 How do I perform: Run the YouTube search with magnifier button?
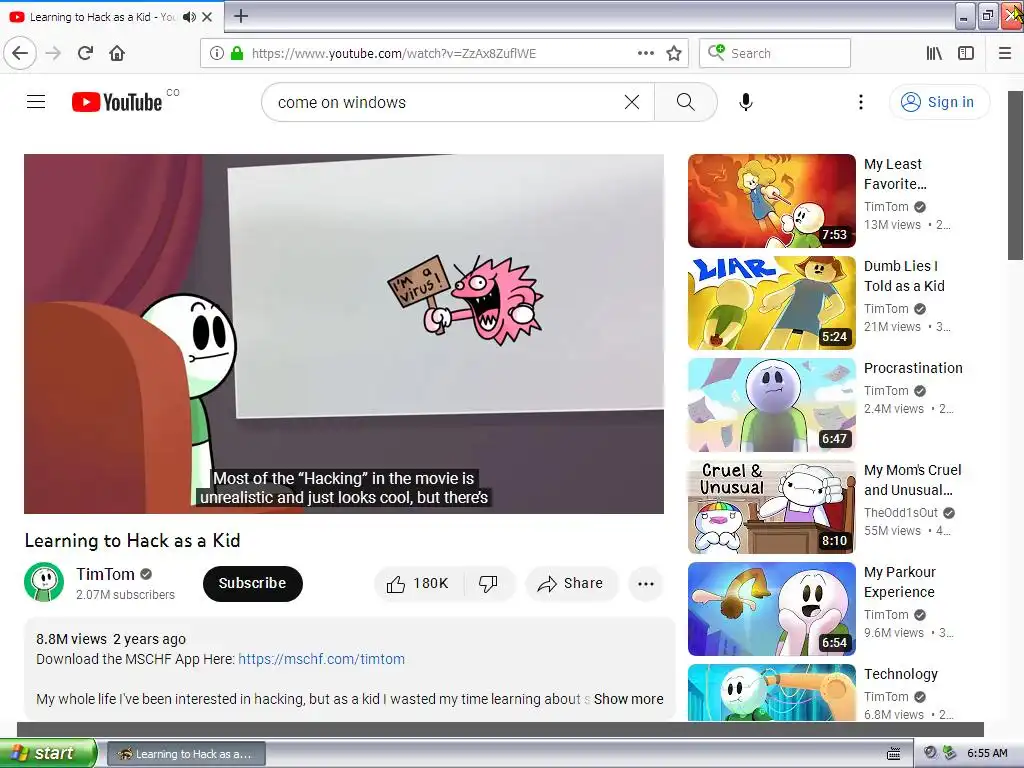(686, 102)
